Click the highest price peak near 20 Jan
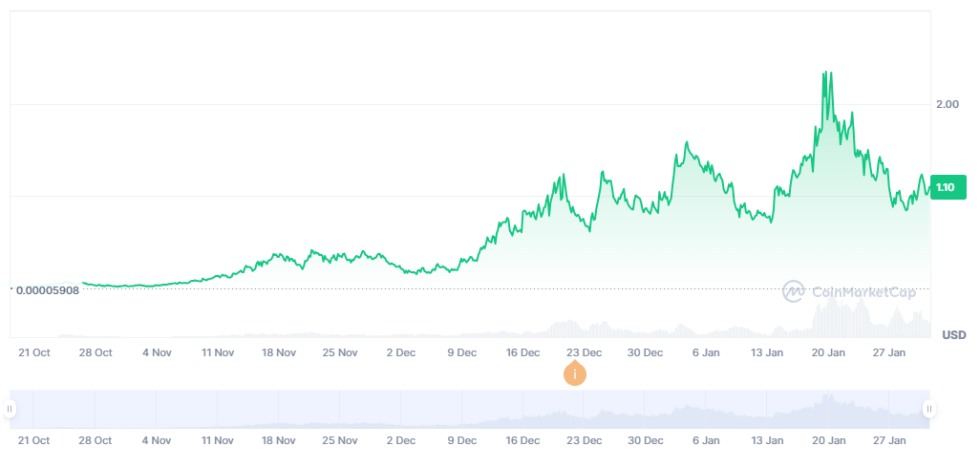 click(x=826, y=74)
